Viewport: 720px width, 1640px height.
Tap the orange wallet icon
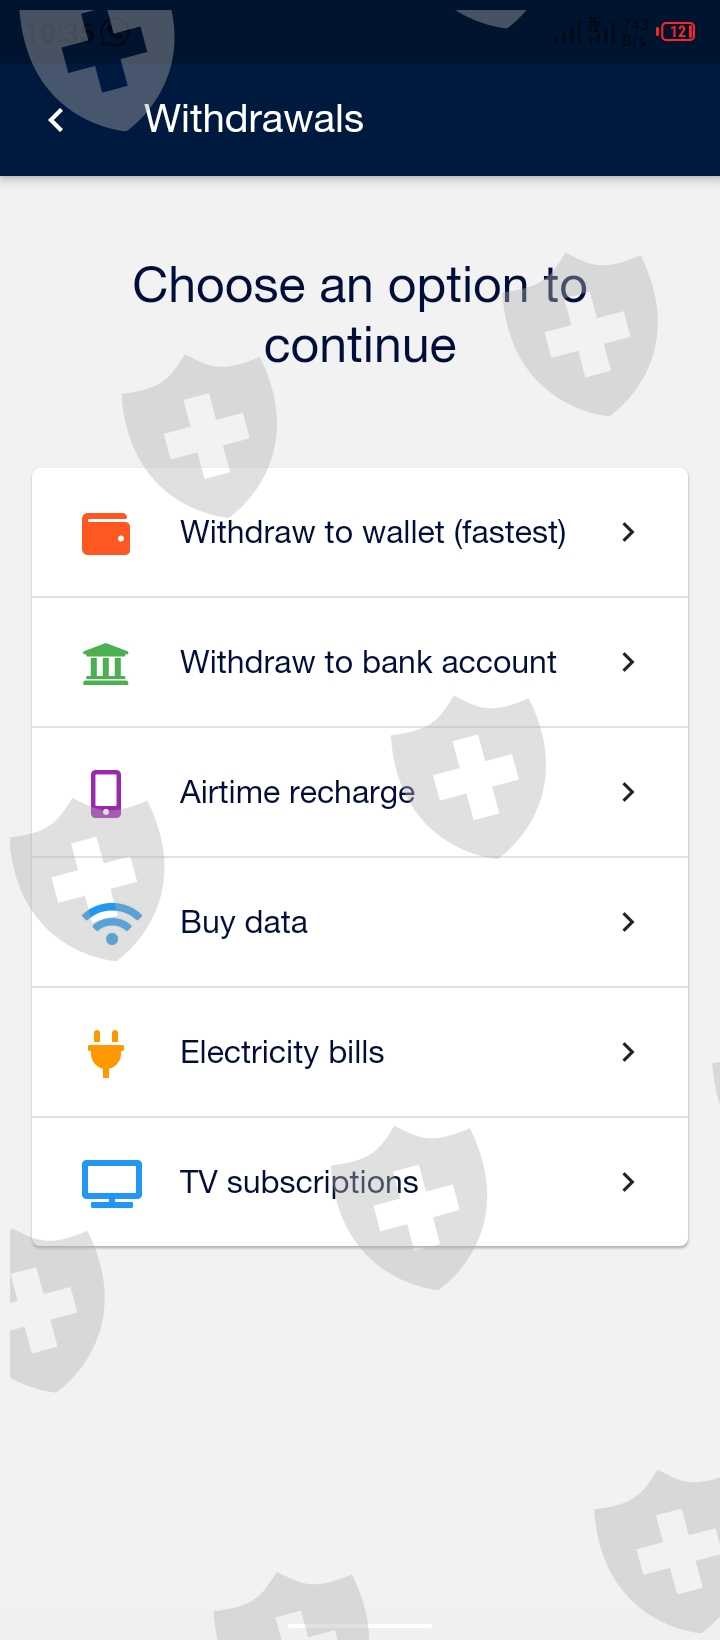pyautogui.click(x=106, y=533)
